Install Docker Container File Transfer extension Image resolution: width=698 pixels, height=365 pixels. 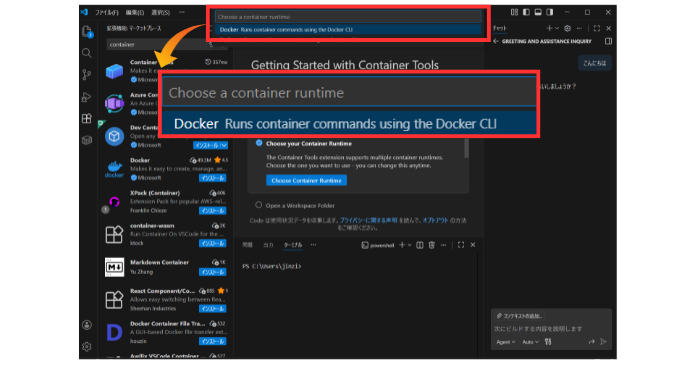[213, 341]
